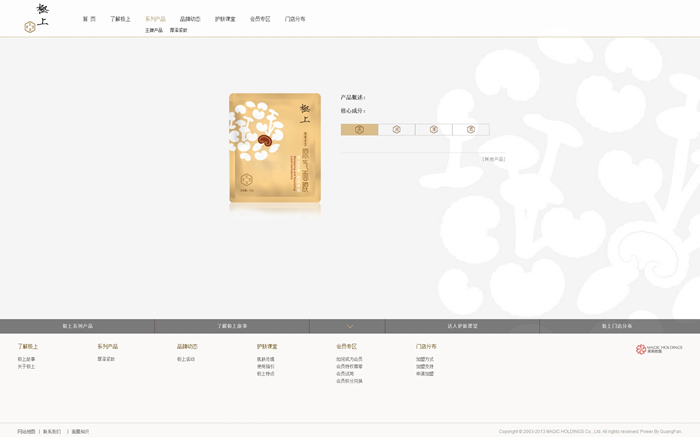Open the footer 系列产品 heading
The height and width of the screenshot is (441, 700).
[x=108, y=346]
